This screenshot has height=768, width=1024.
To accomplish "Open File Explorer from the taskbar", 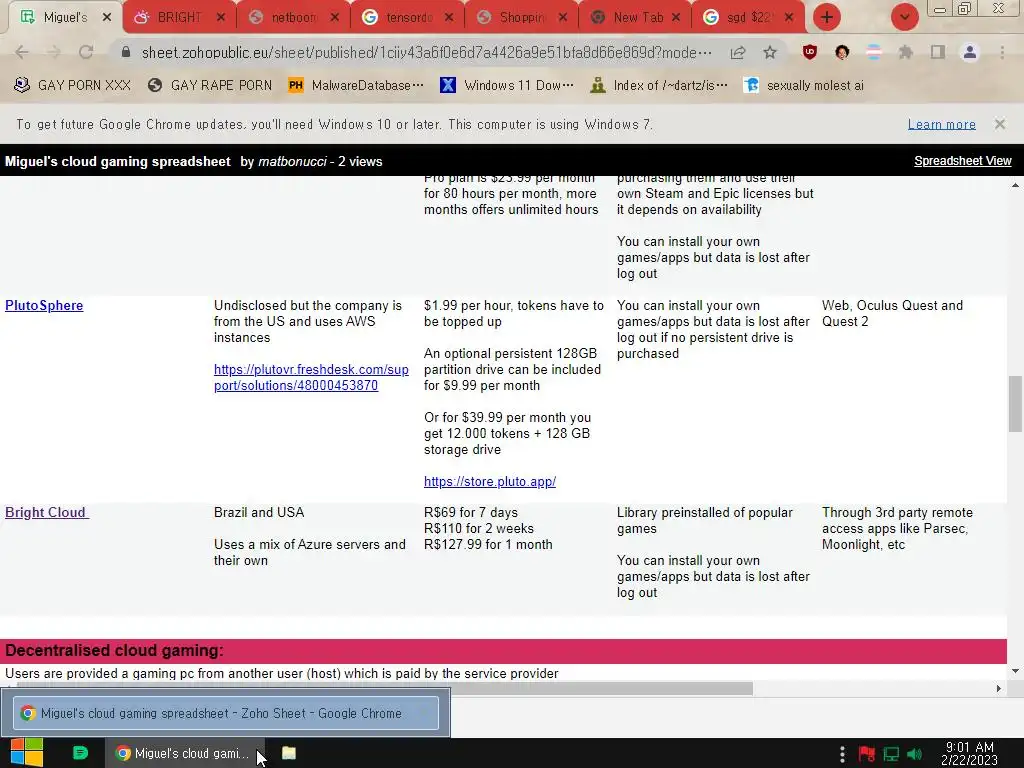I will 289,753.
